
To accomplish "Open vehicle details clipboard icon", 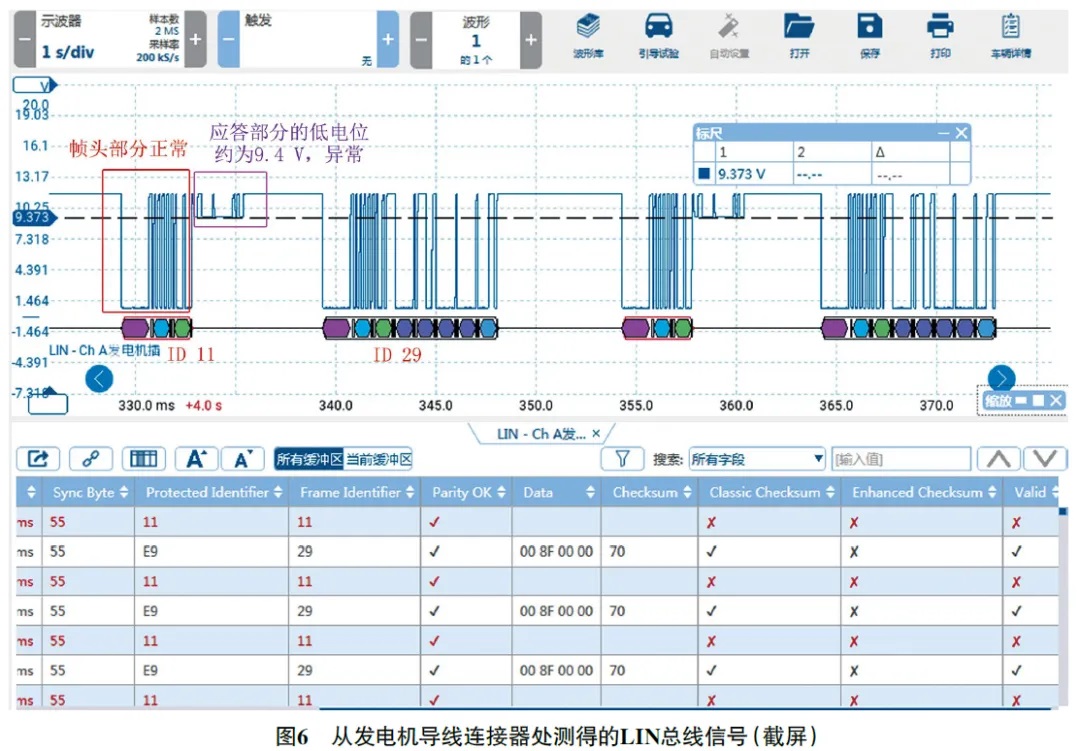I will (1010, 27).
